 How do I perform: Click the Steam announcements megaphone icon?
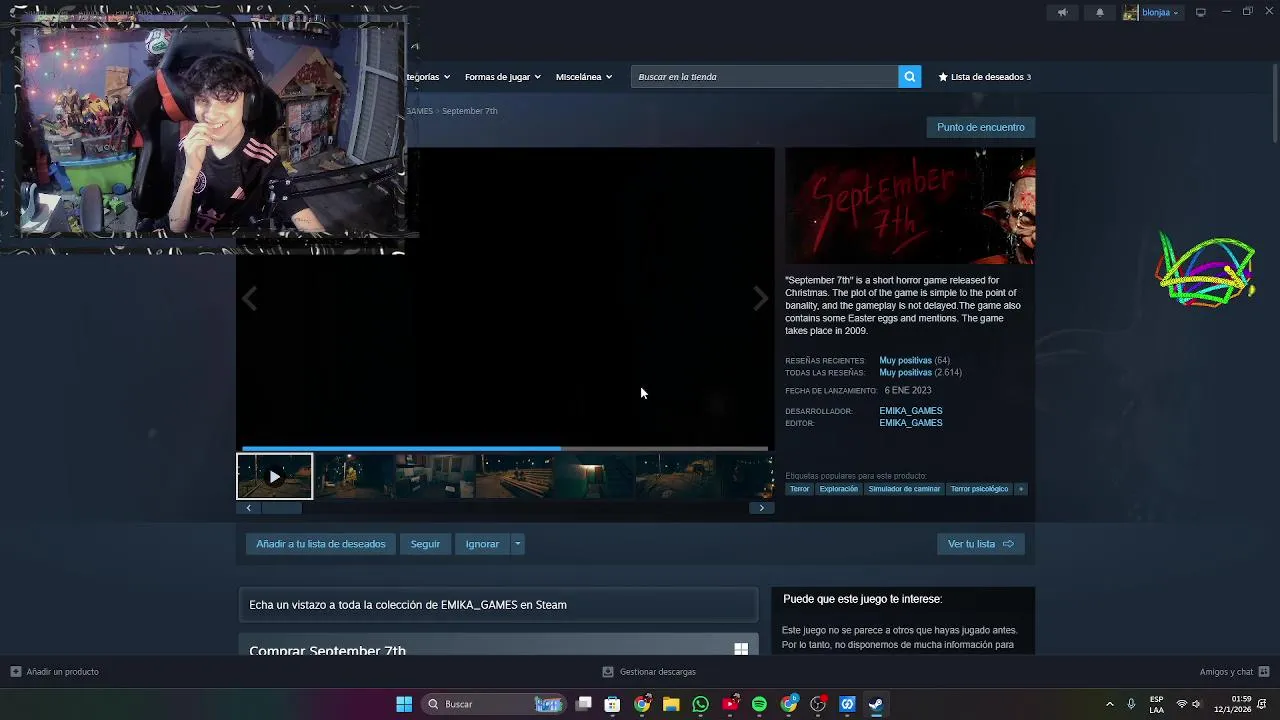coord(1062,12)
